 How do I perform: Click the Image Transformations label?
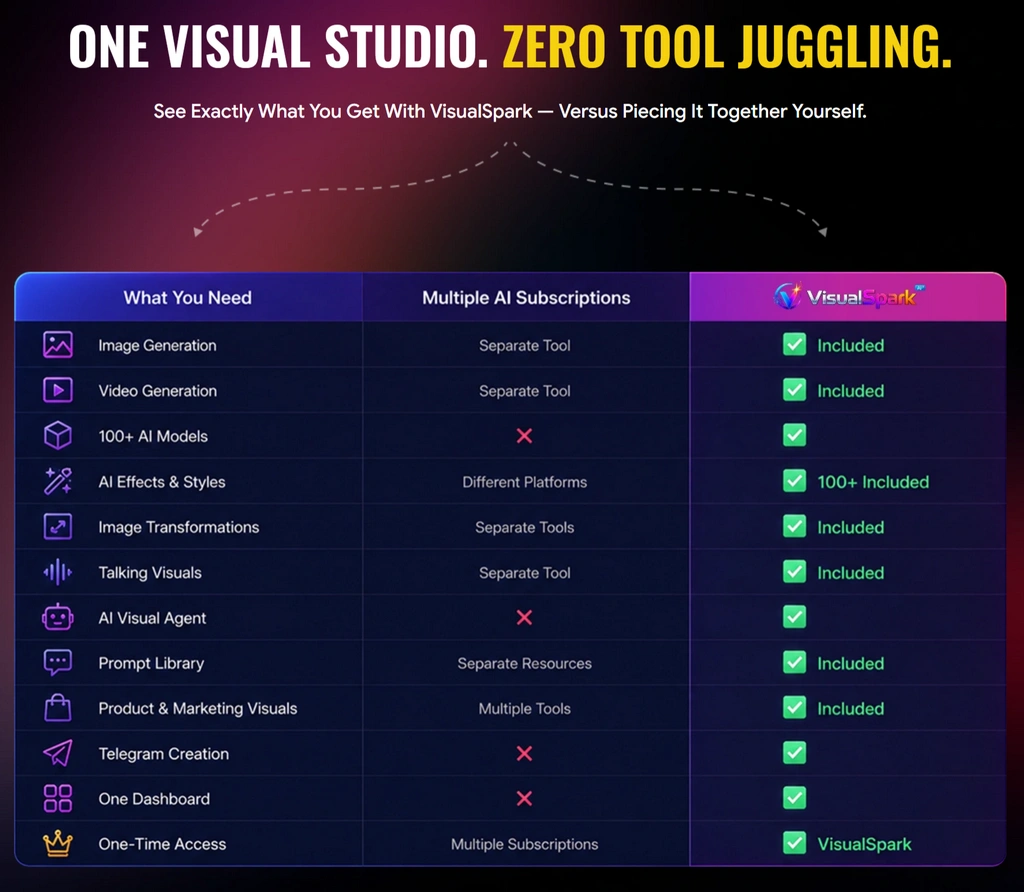(178, 527)
